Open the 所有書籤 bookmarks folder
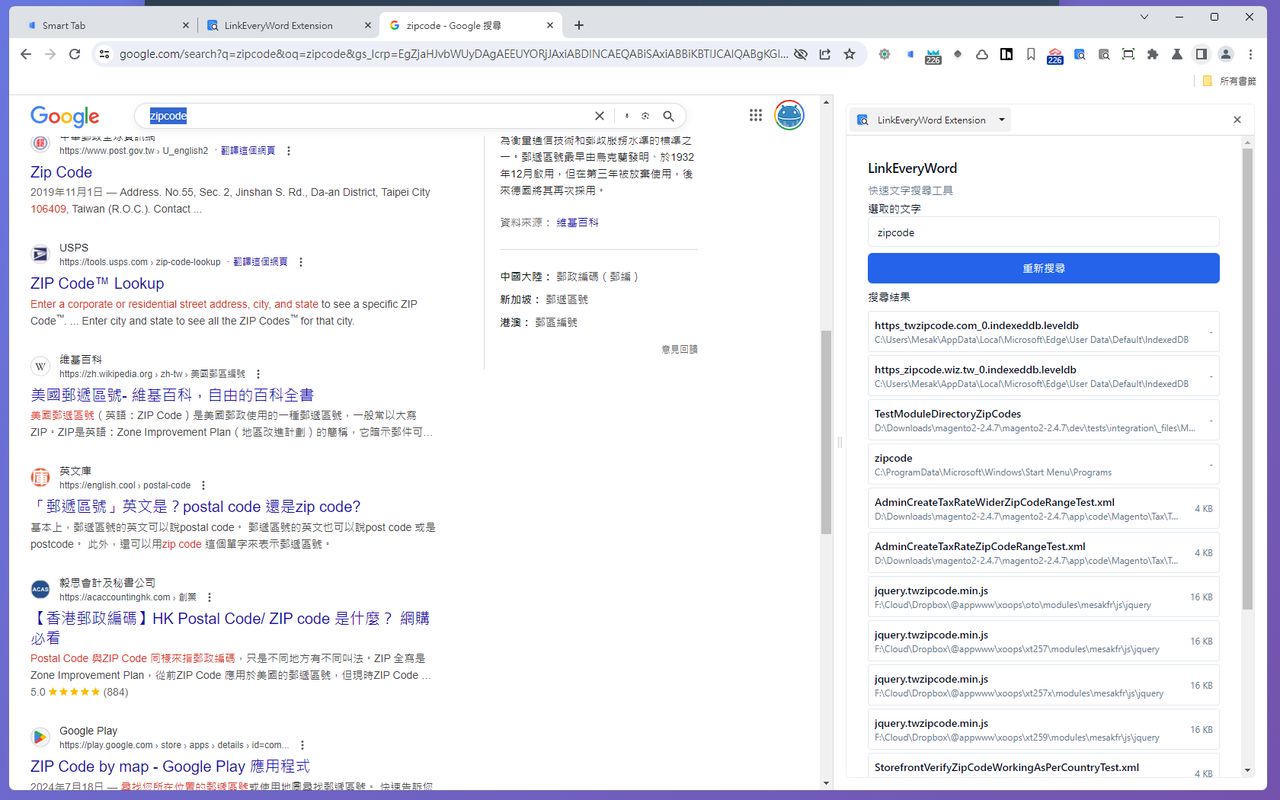Viewport: 1280px width, 800px height. (1229, 81)
